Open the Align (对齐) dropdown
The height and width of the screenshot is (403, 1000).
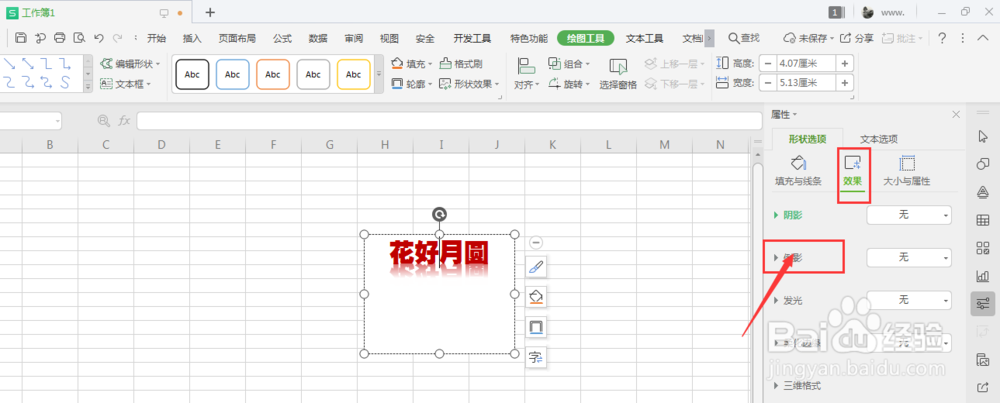(527, 73)
